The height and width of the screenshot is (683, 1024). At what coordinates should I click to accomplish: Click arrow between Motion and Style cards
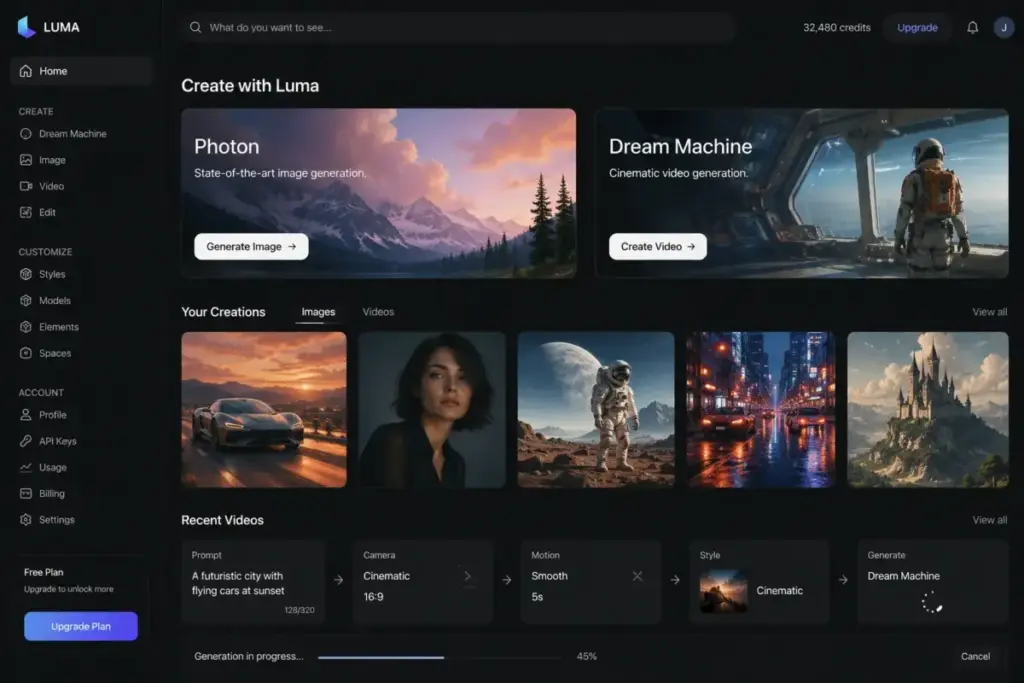[675, 580]
